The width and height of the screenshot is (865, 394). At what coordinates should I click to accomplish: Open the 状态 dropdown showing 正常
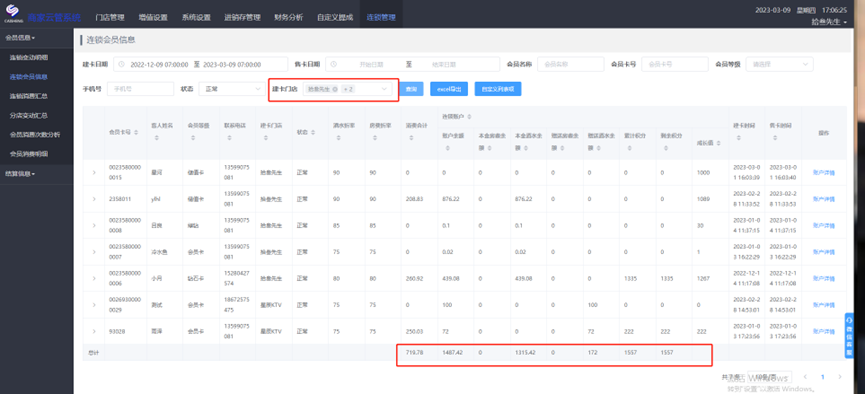[x=232, y=88]
